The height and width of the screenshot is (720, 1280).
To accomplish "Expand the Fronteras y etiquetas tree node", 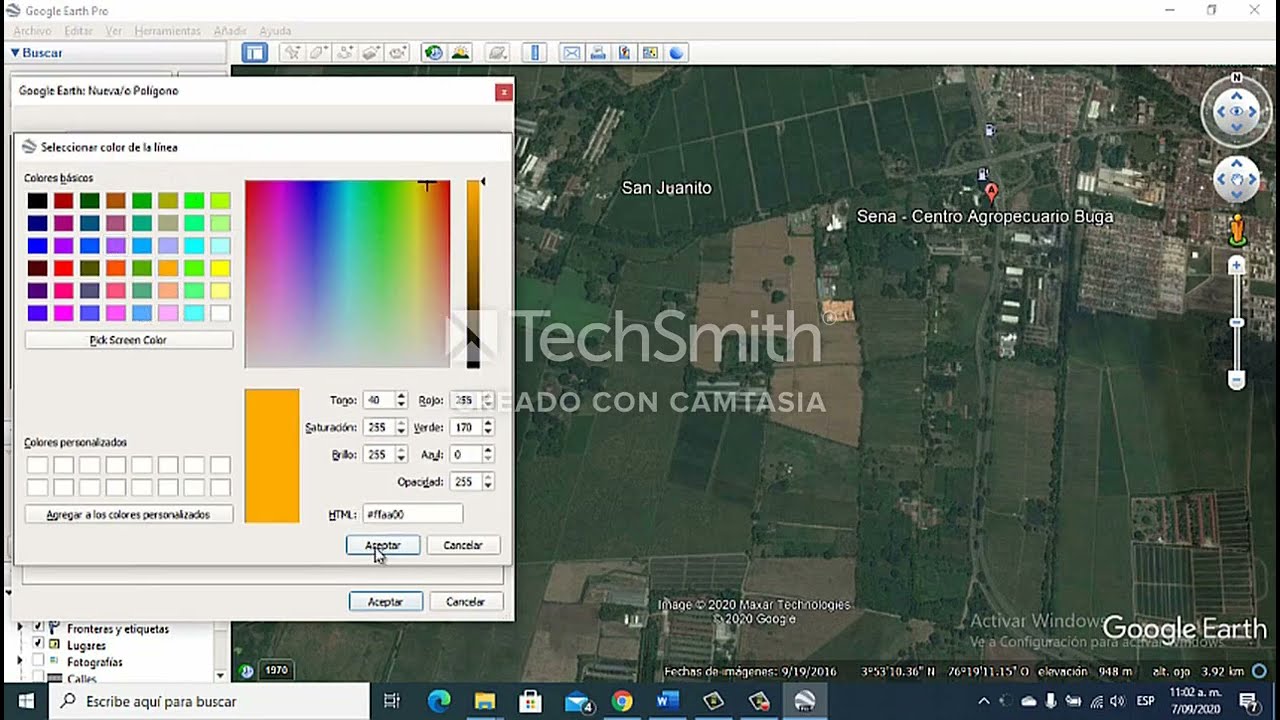I will [x=20, y=629].
